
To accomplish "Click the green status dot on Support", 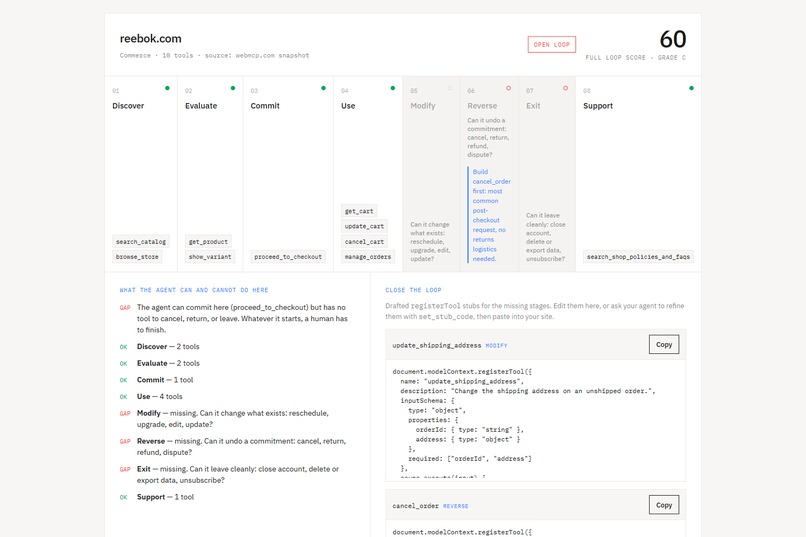I will pos(691,88).
